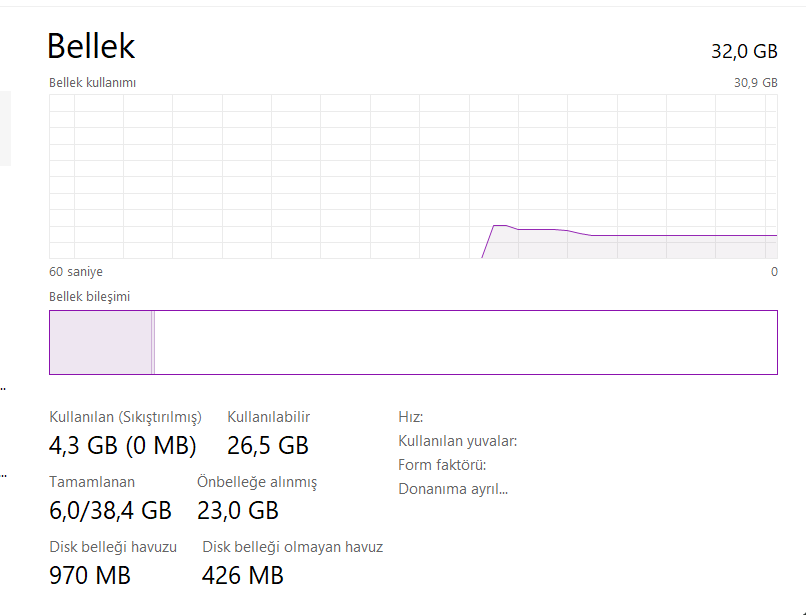
Task: Click the memory usage line graph
Action: pyautogui.click(x=413, y=177)
